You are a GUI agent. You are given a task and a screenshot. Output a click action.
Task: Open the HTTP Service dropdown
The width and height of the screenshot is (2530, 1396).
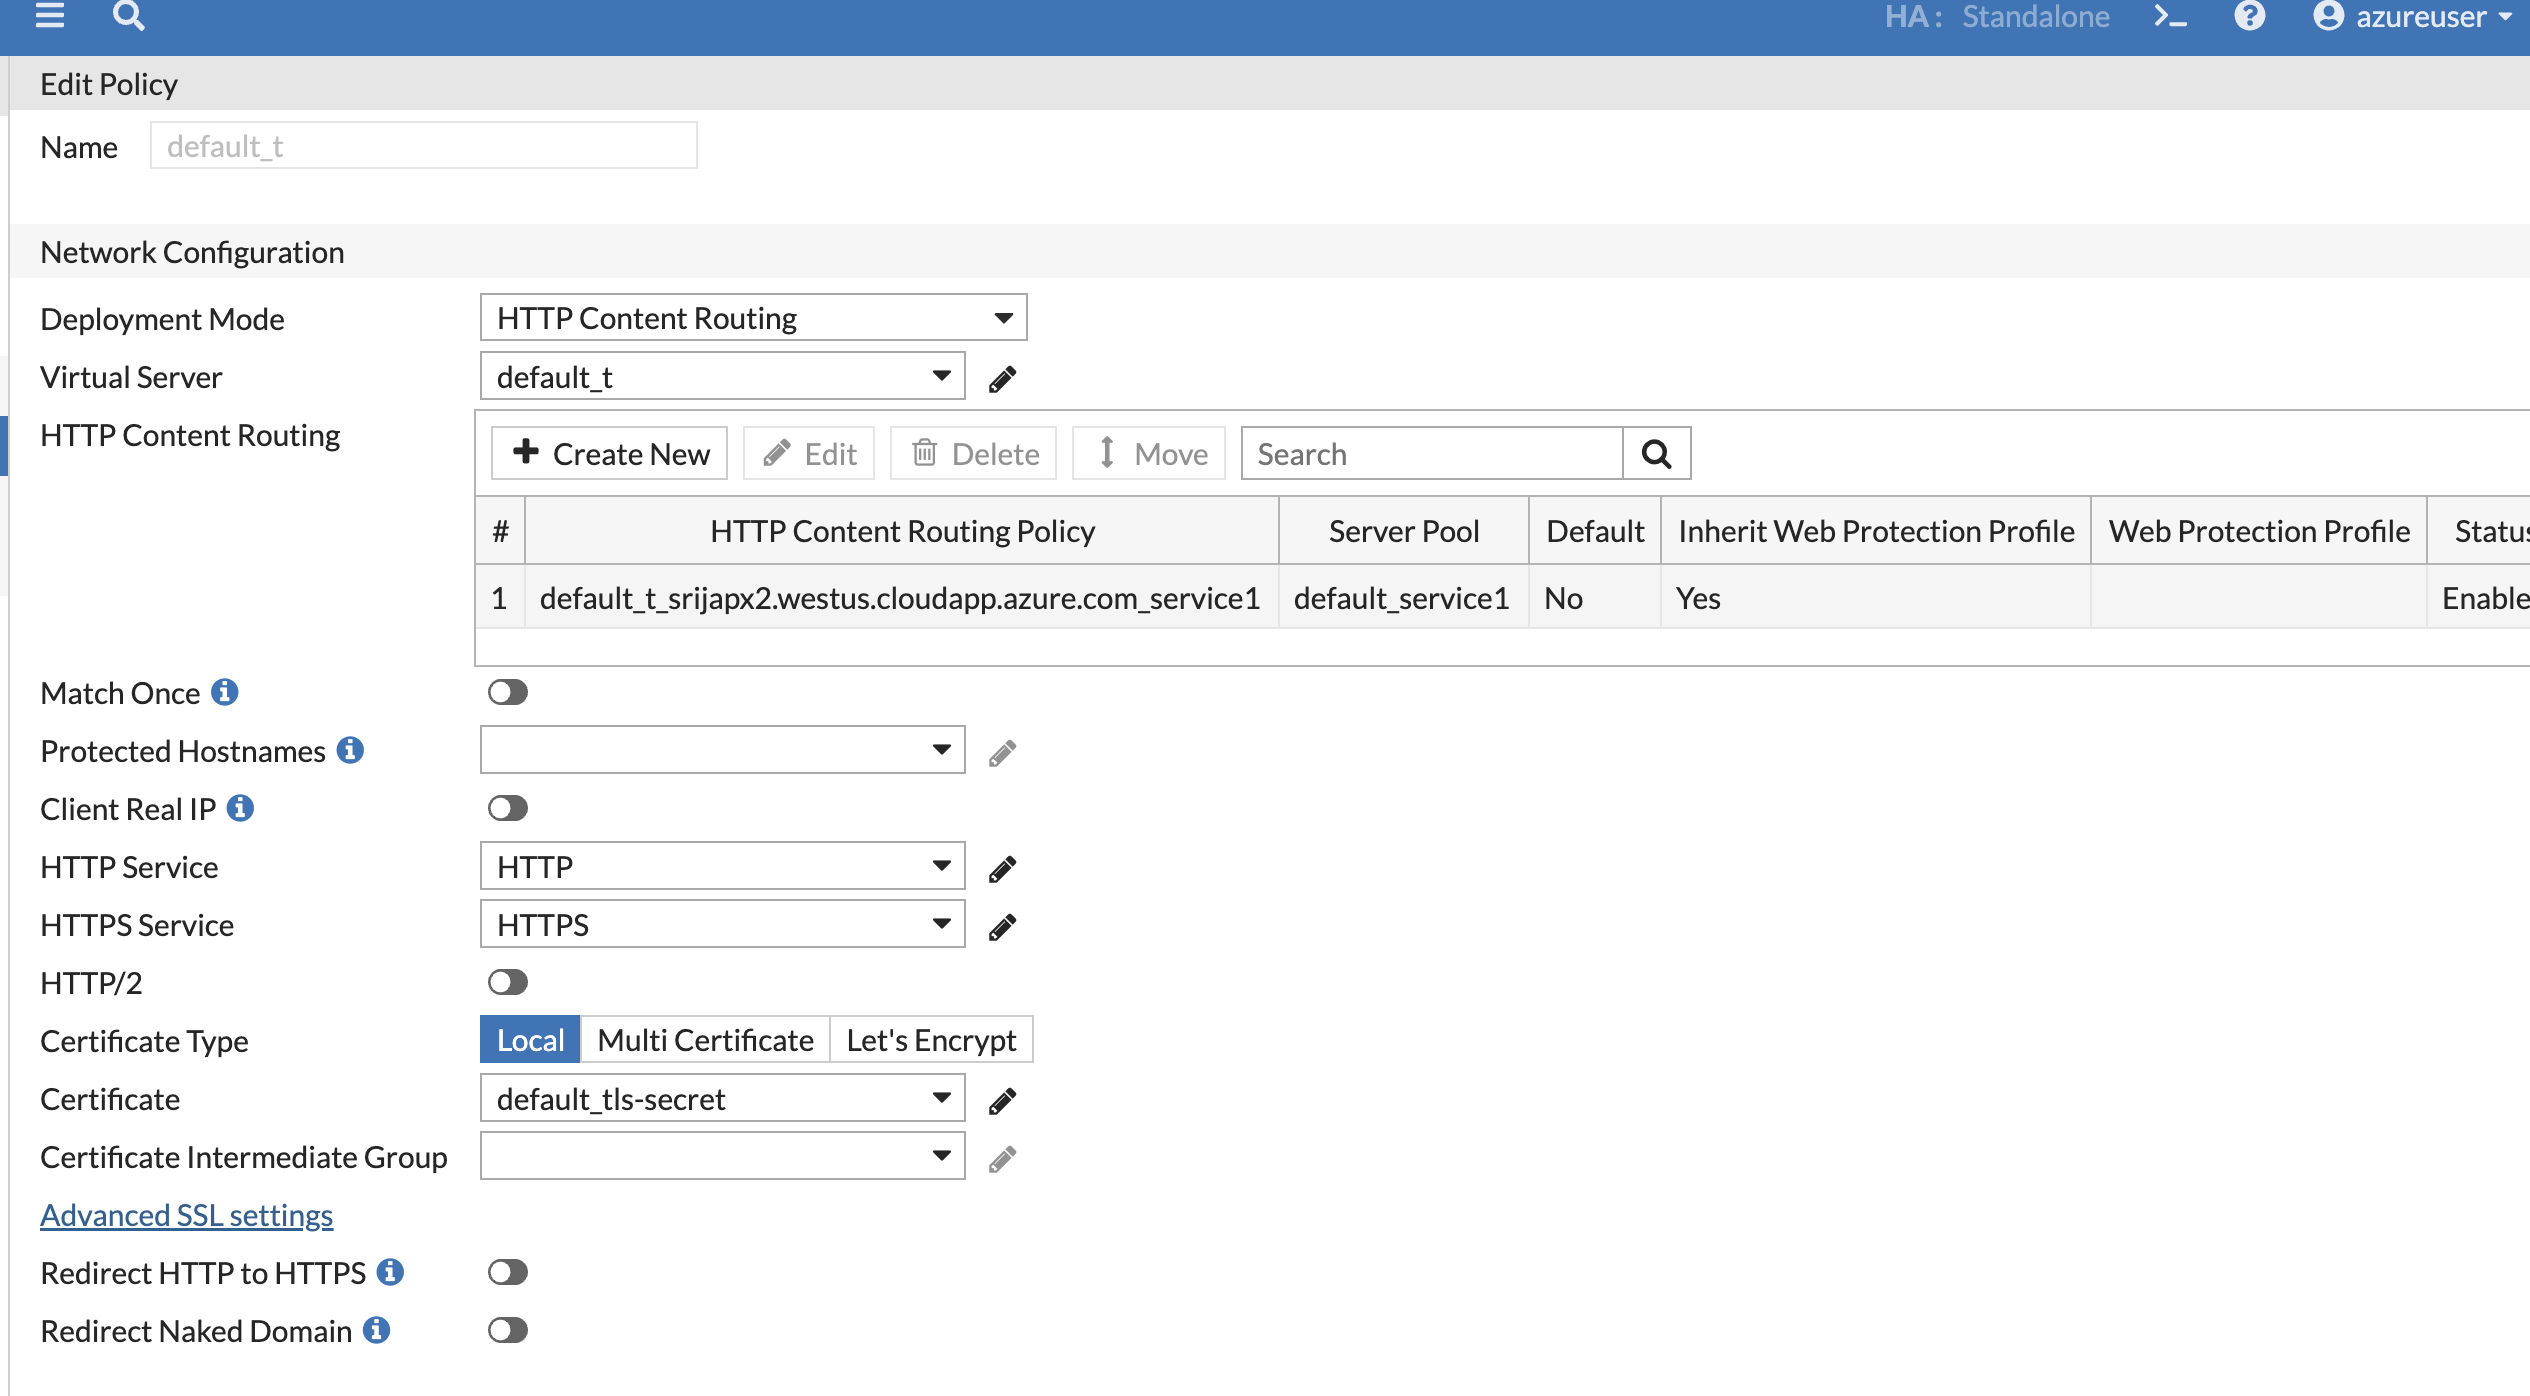coord(722,866)
